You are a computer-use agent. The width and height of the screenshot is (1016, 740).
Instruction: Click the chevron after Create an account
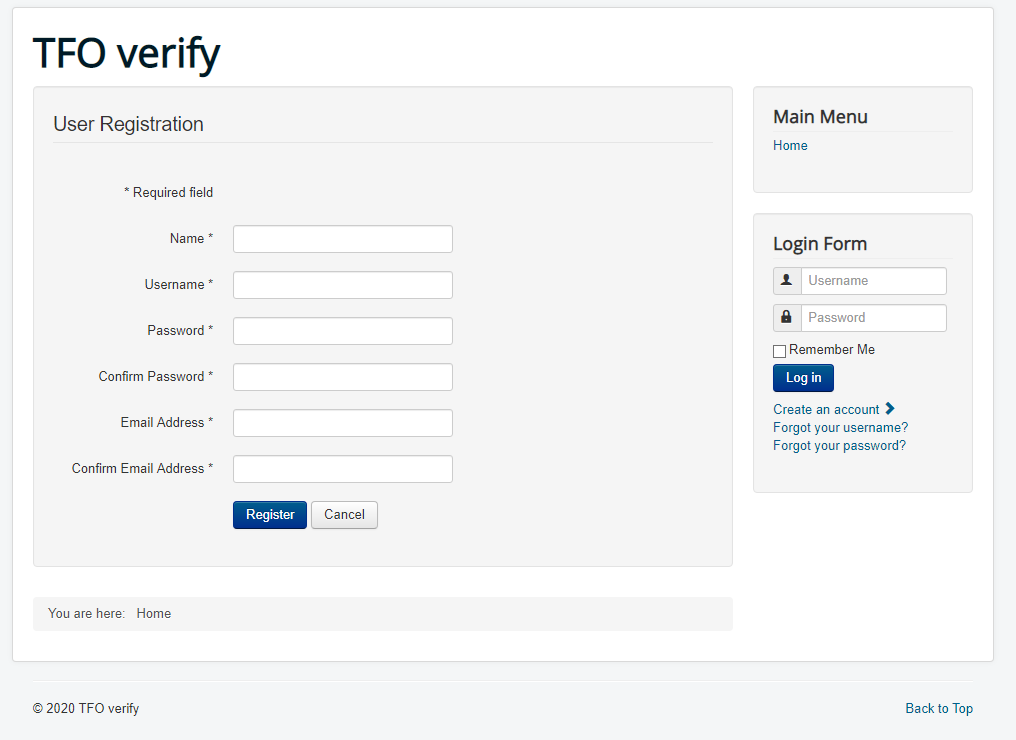890,409
